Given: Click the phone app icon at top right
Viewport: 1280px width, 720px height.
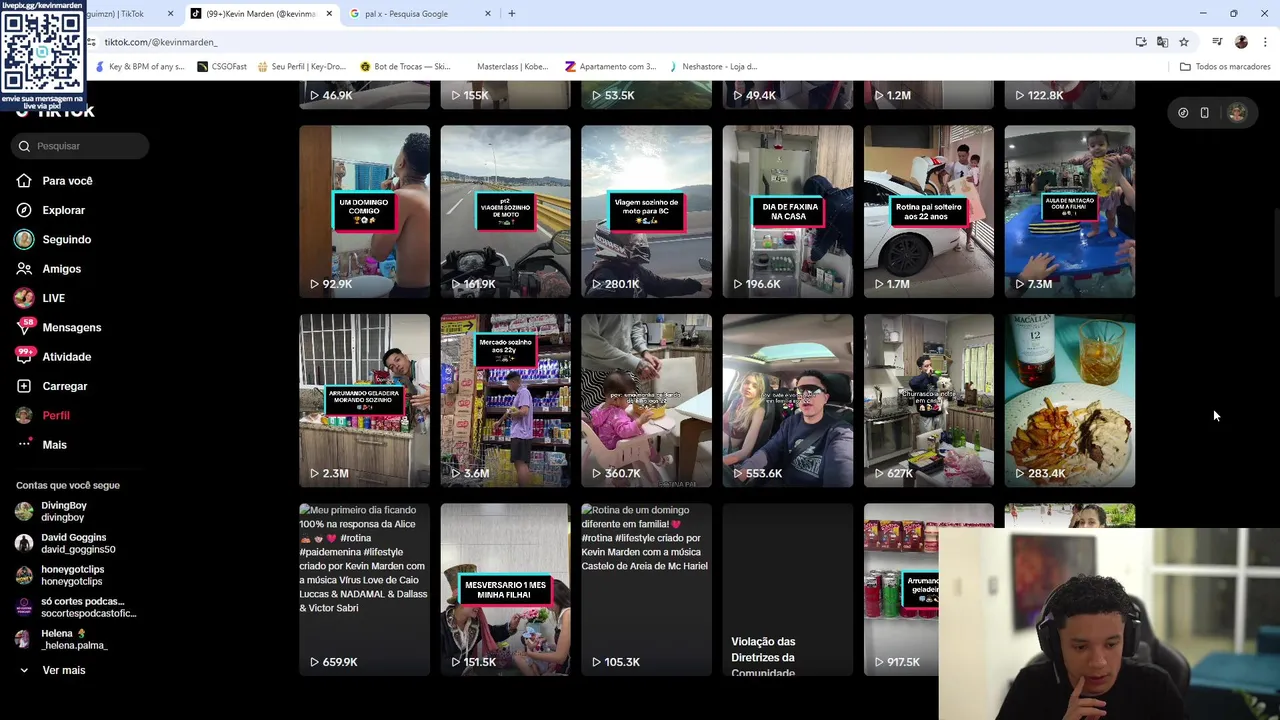Looking at the screenshot, I should 1205,113.
